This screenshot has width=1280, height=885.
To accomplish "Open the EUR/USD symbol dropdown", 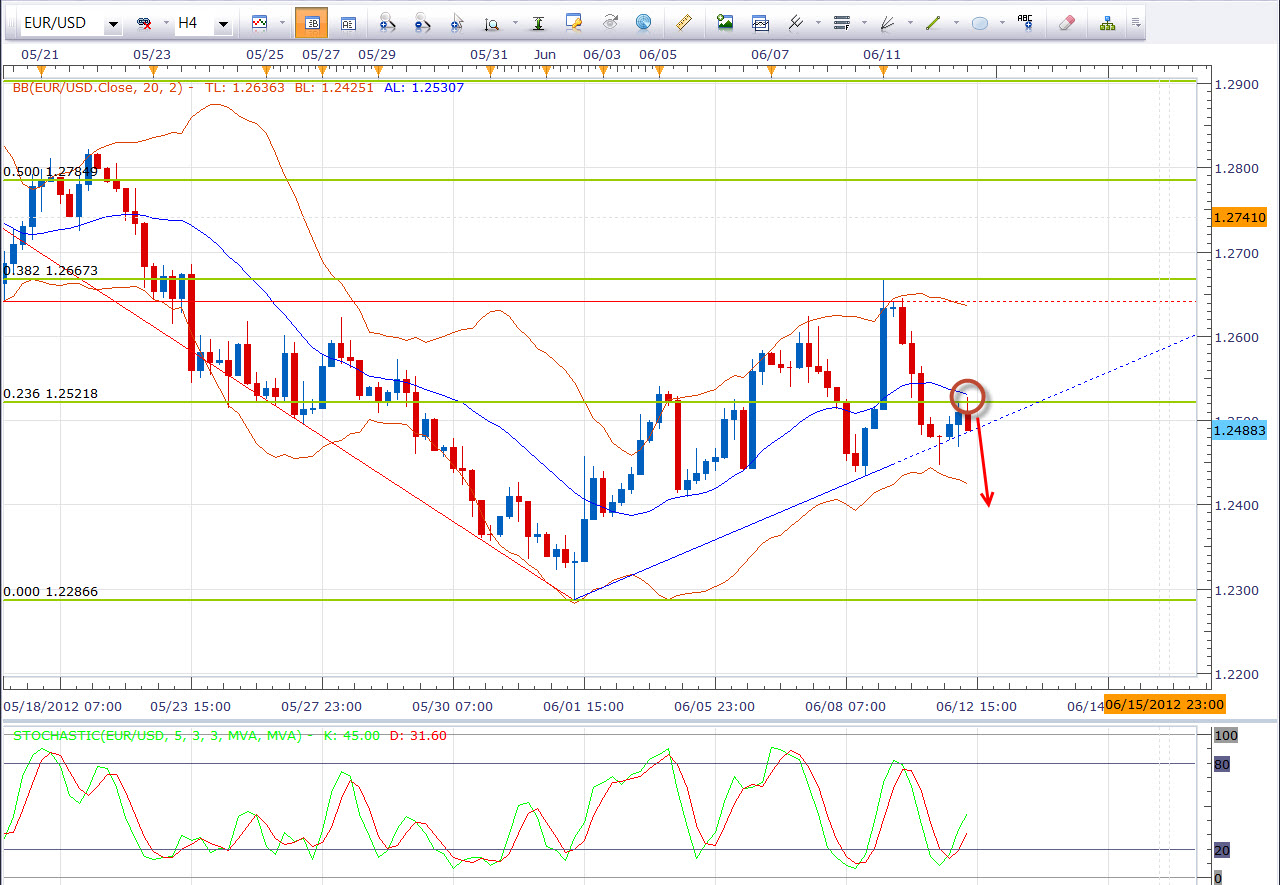I will point(113,23).
